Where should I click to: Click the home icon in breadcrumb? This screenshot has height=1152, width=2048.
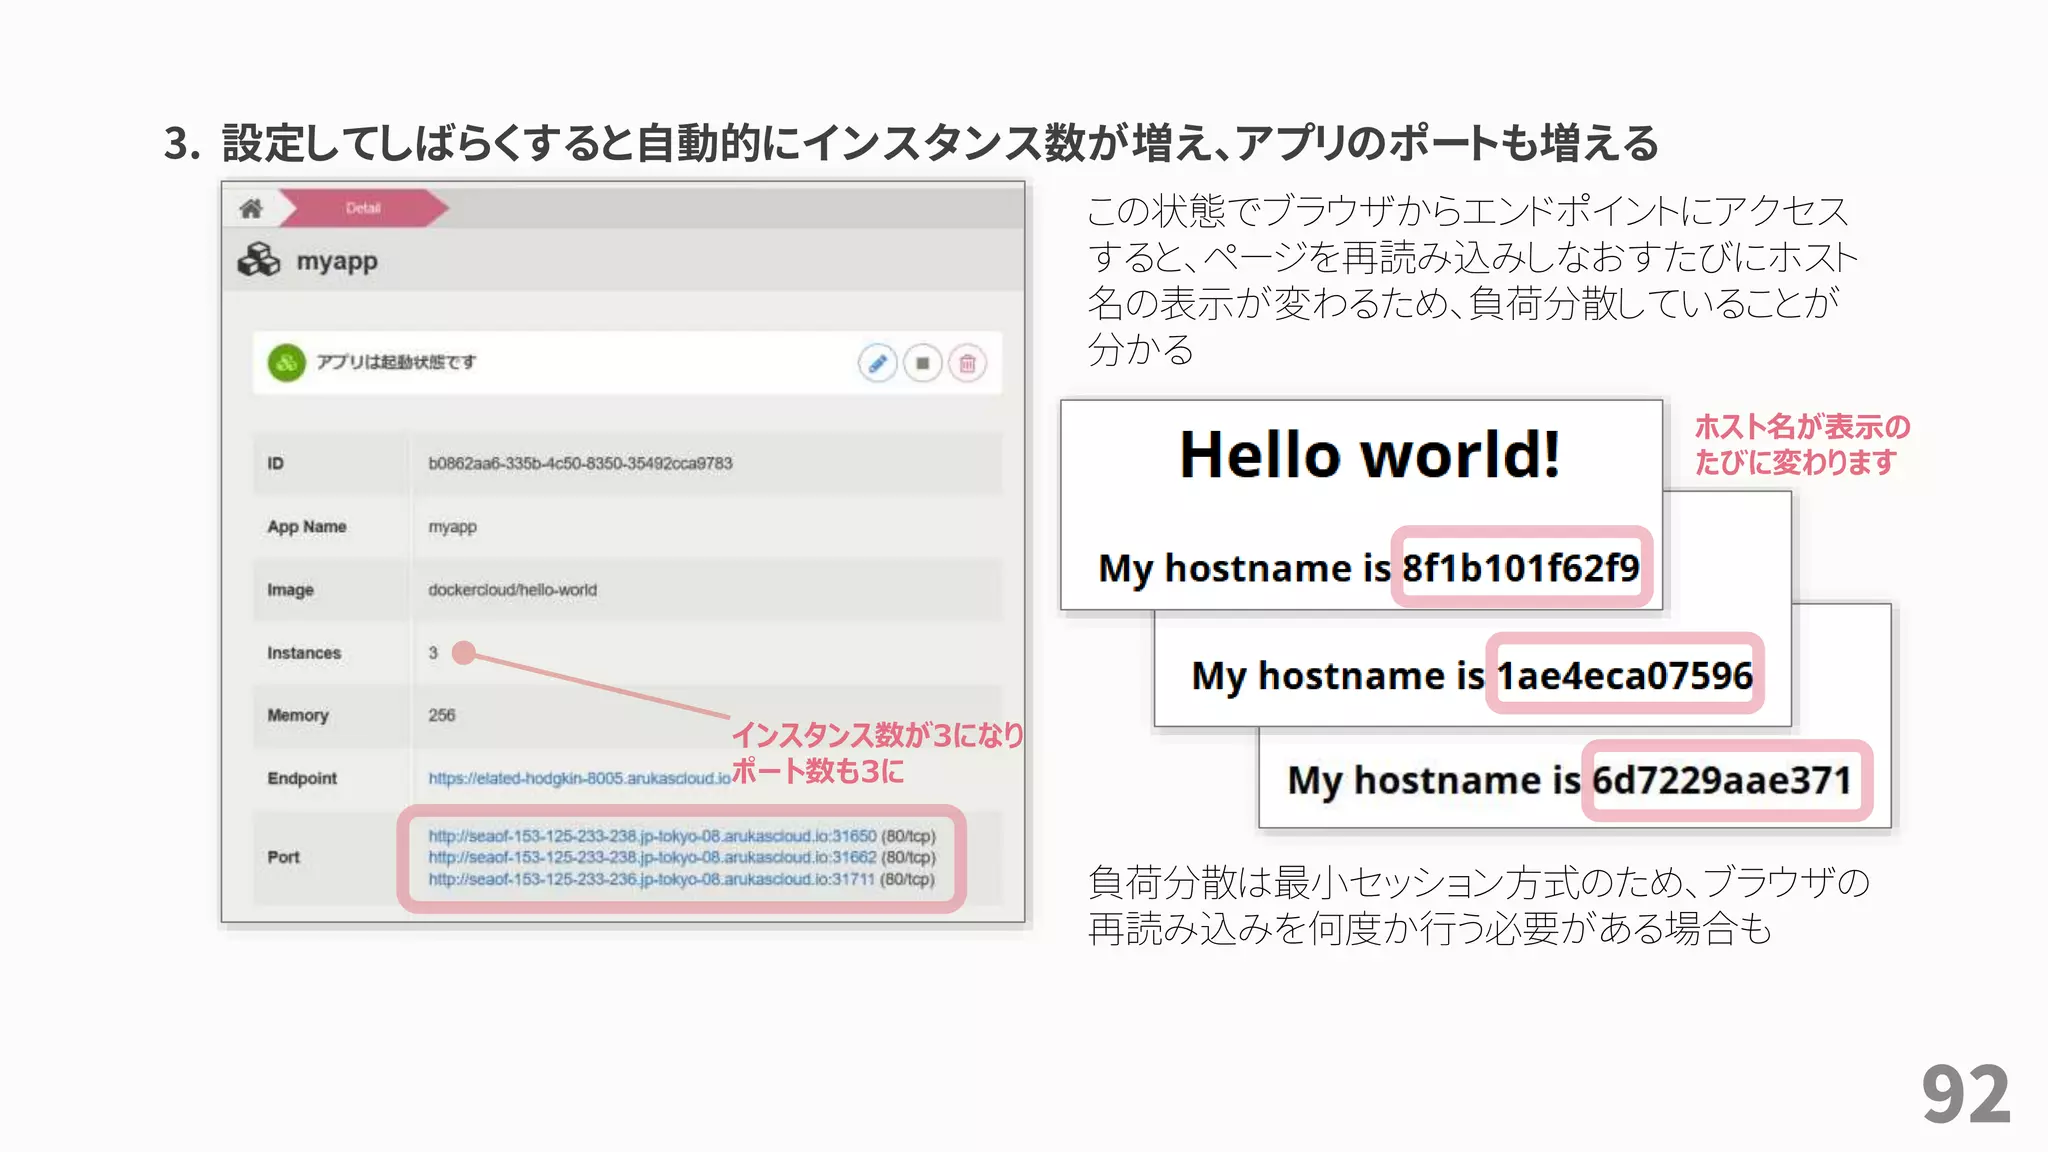[x=251, y=208]
